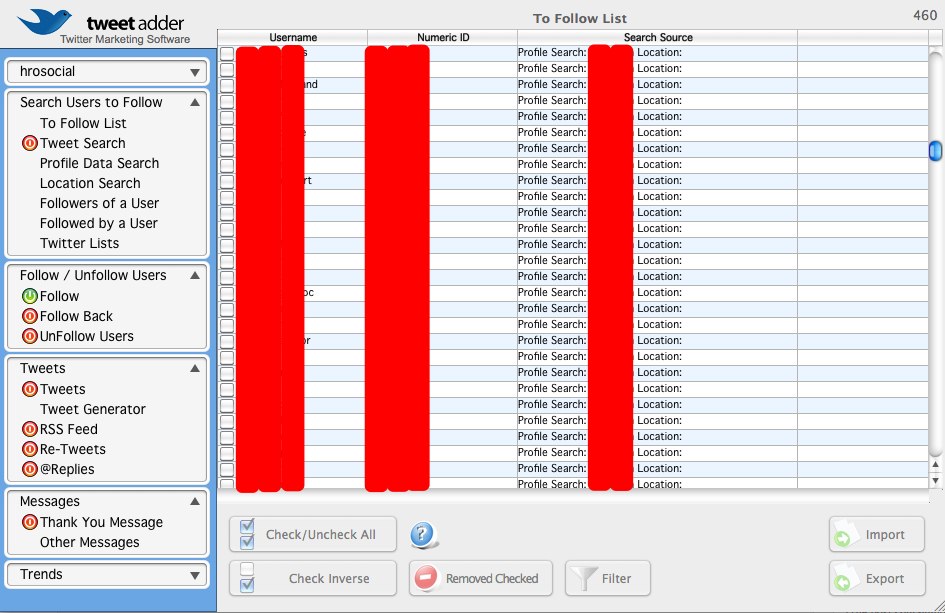The image size is (945, 613).
Task: Sort by the Numeric ID column header
Action: coord(443,37)
